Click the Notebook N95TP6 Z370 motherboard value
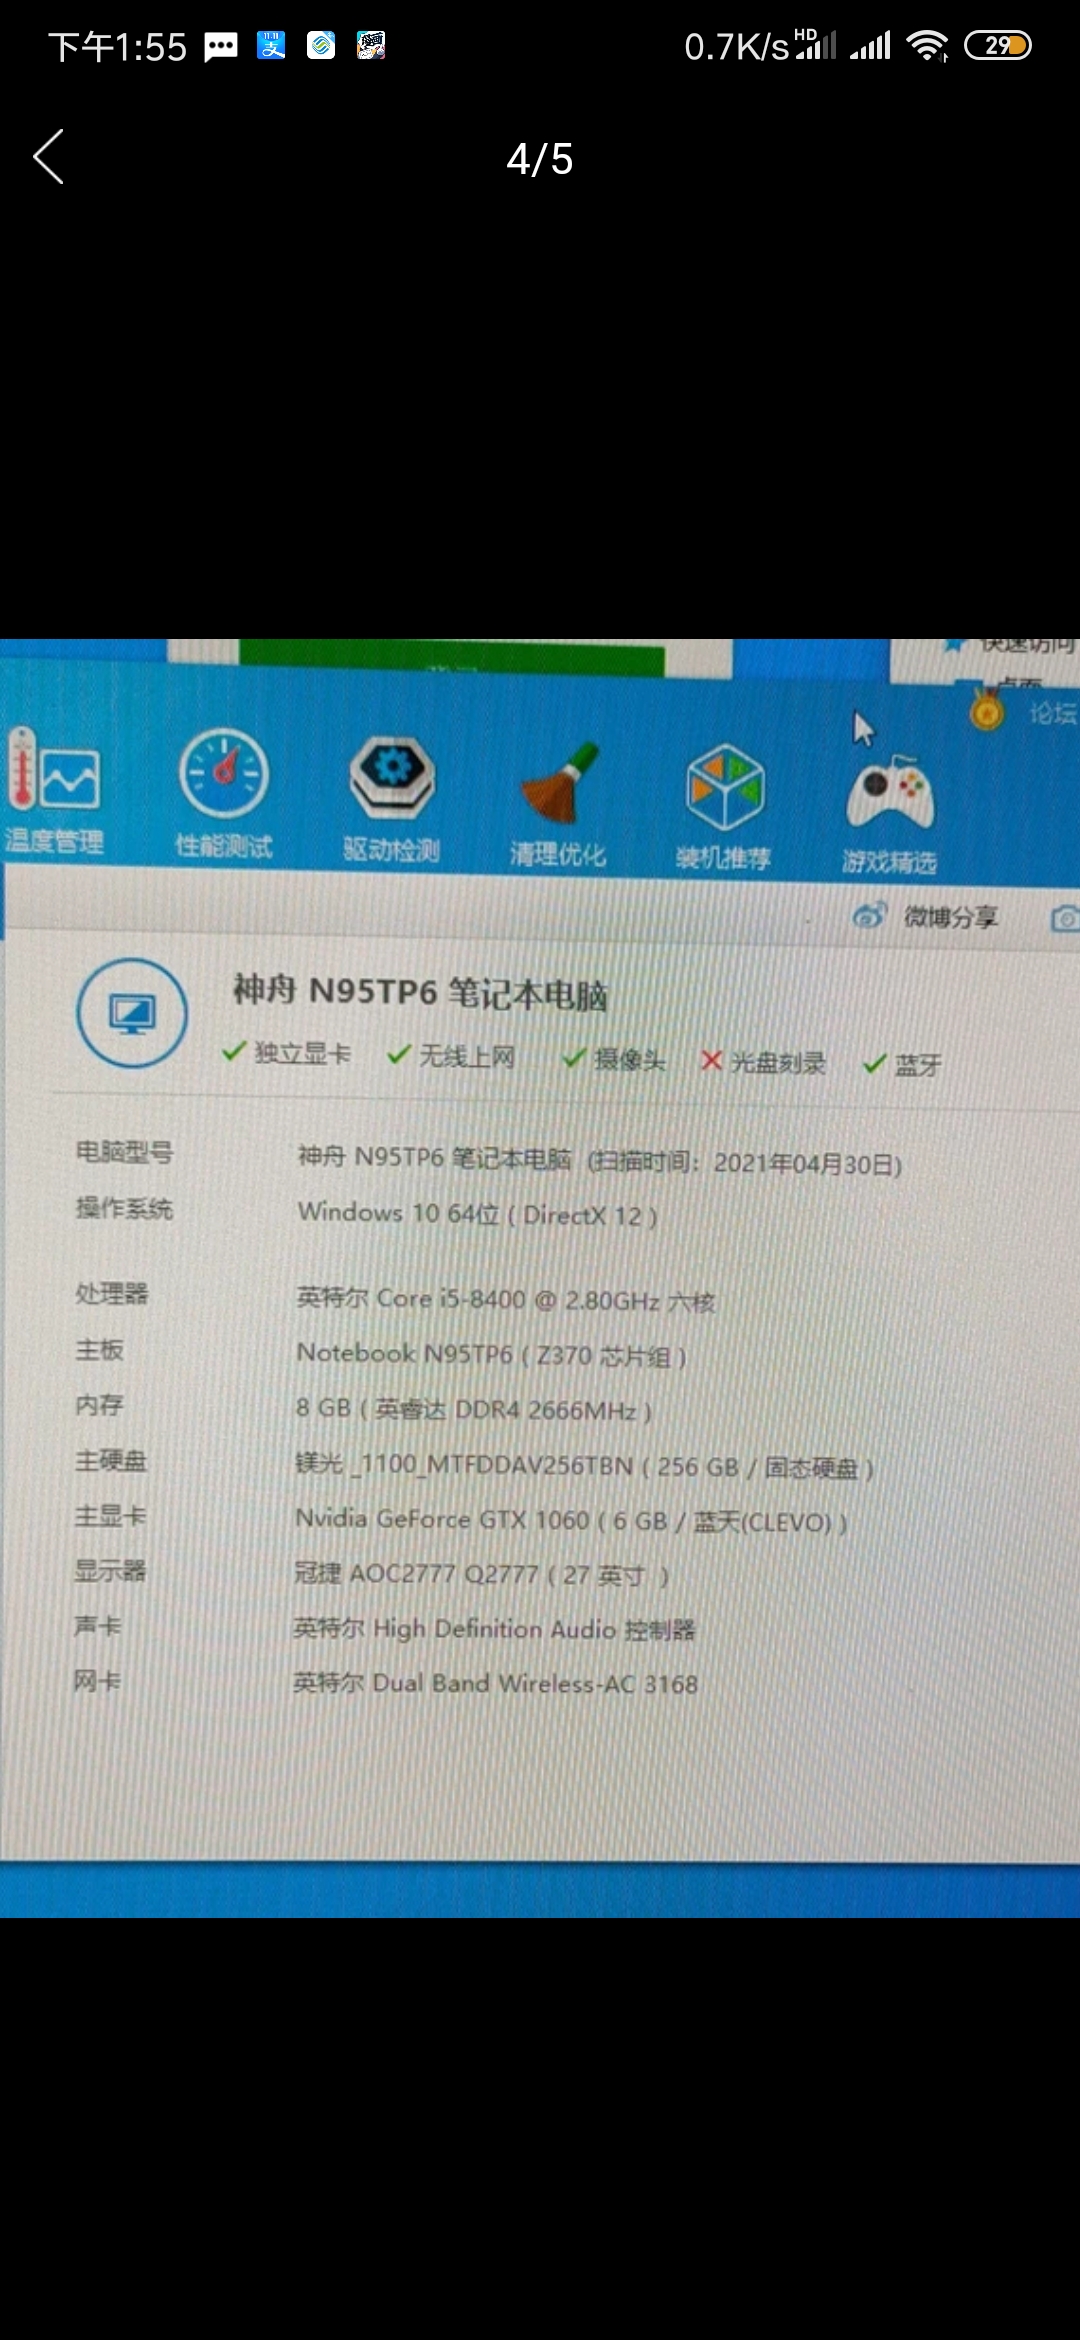Screen dimensions: 1080x2340 tap(492, 1355)
